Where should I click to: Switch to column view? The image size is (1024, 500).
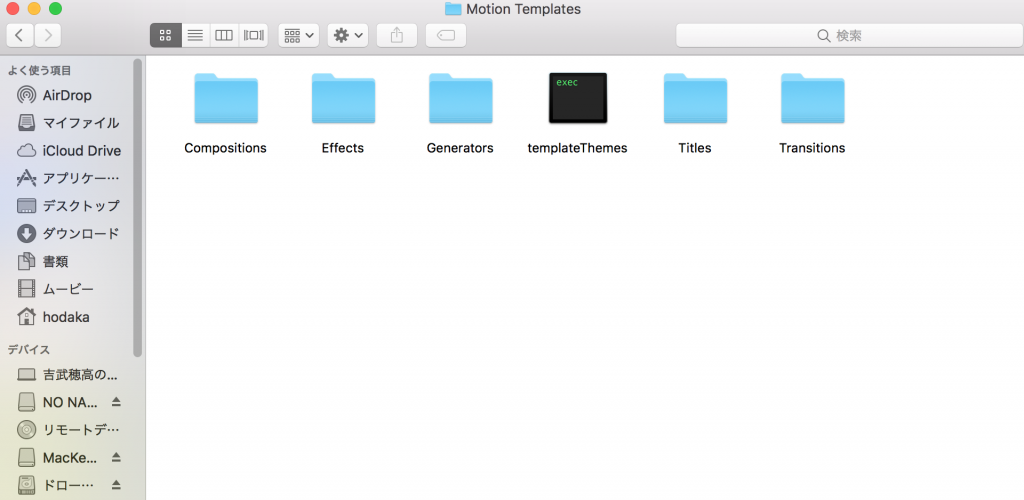224,35
